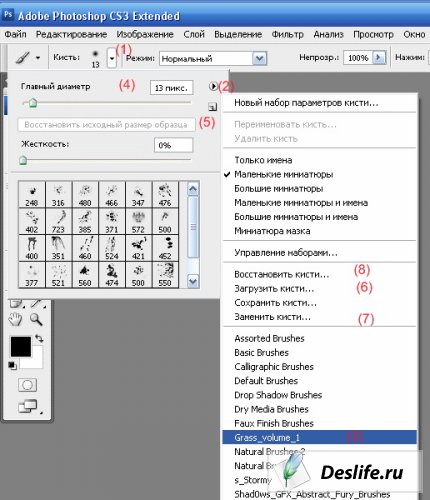Select the brush thumbnail 560
This screenshot has width=430, height=500.
click(x=85, y=275)
